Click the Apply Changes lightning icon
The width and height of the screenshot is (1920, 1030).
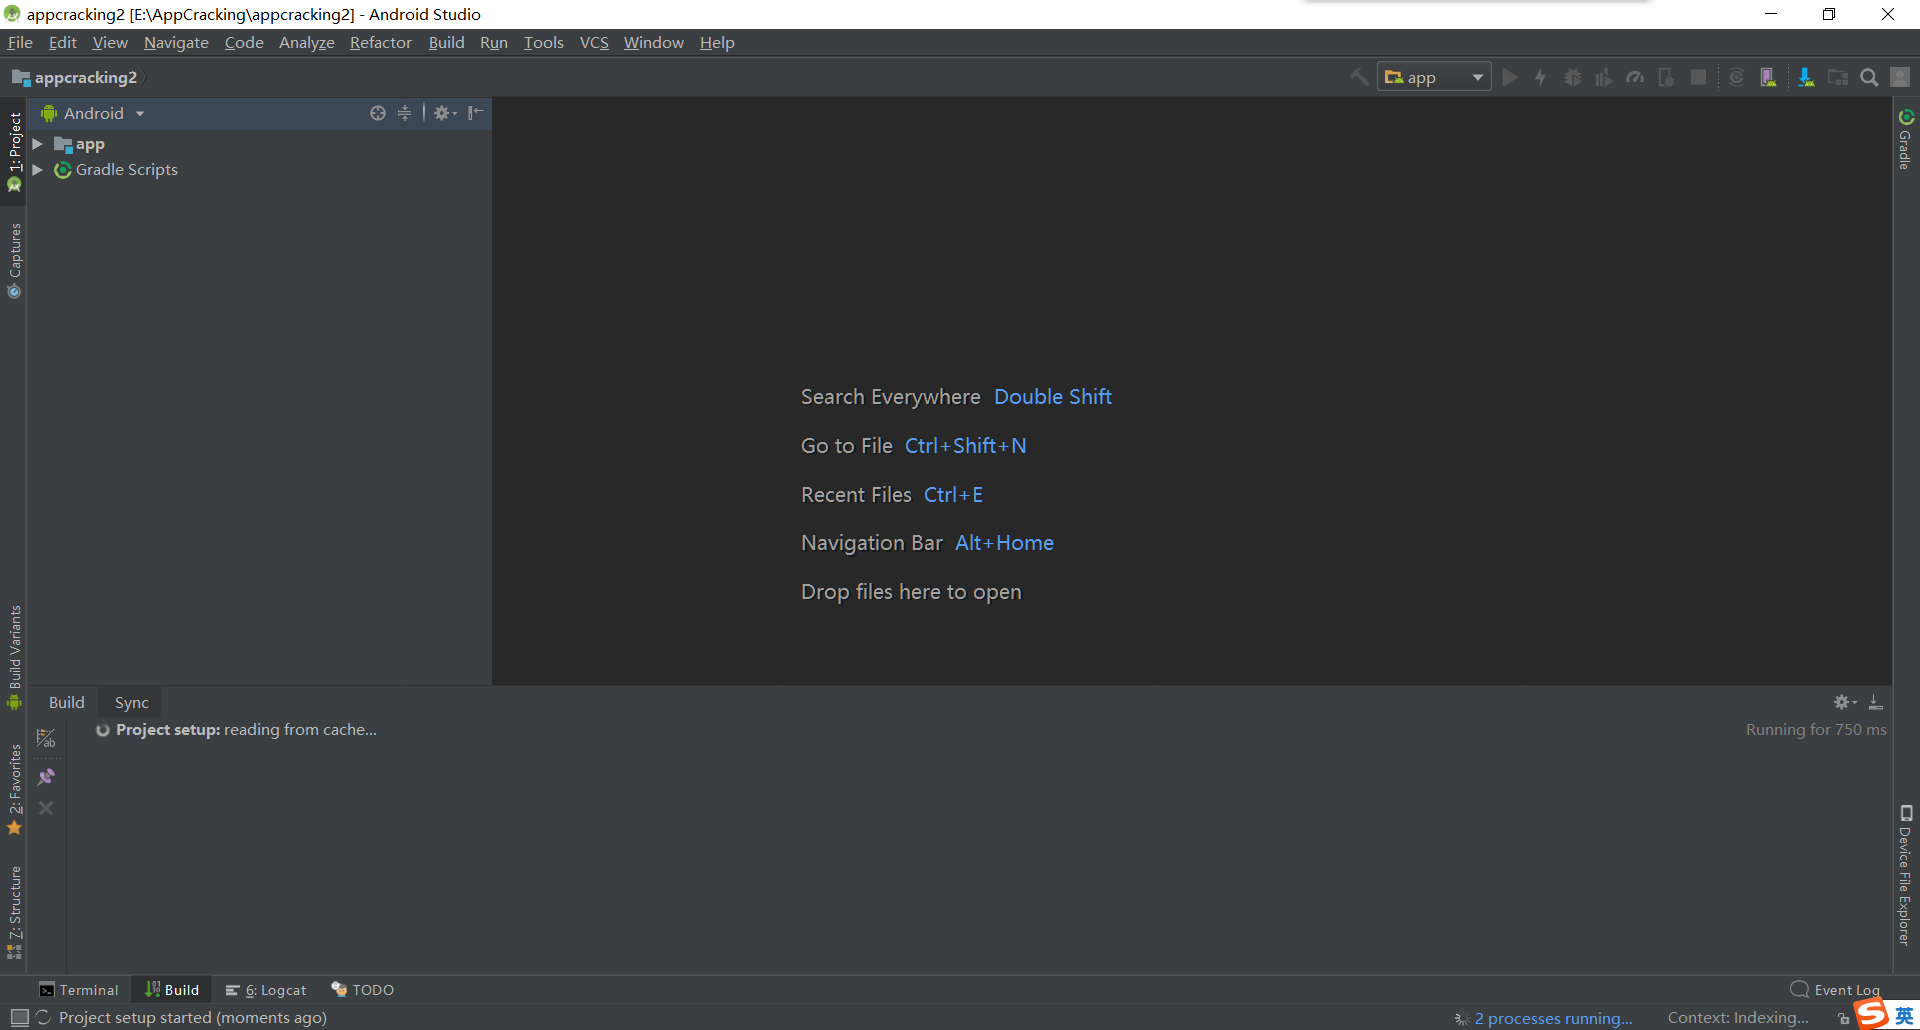(x=1540, y=77)
